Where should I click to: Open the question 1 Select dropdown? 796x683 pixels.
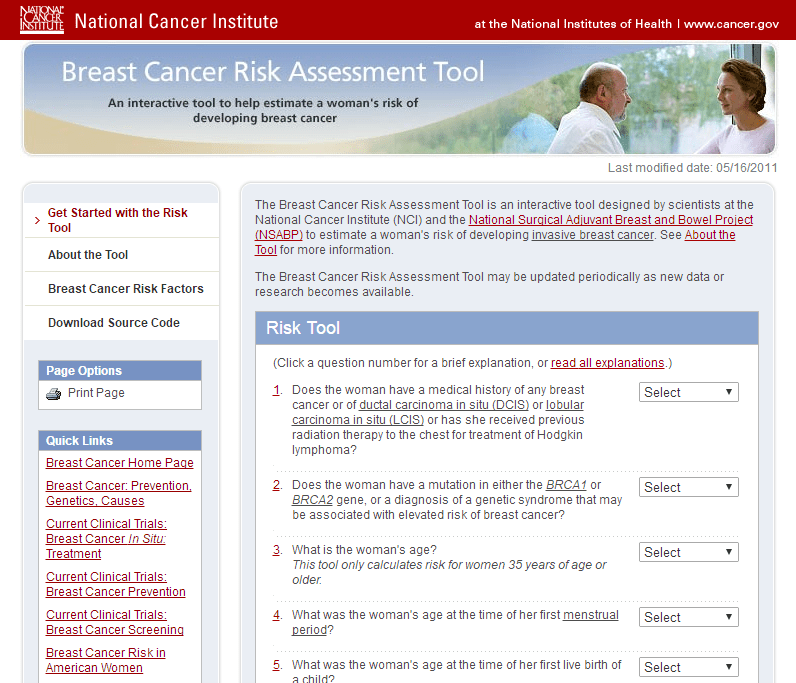pos(688,392)
